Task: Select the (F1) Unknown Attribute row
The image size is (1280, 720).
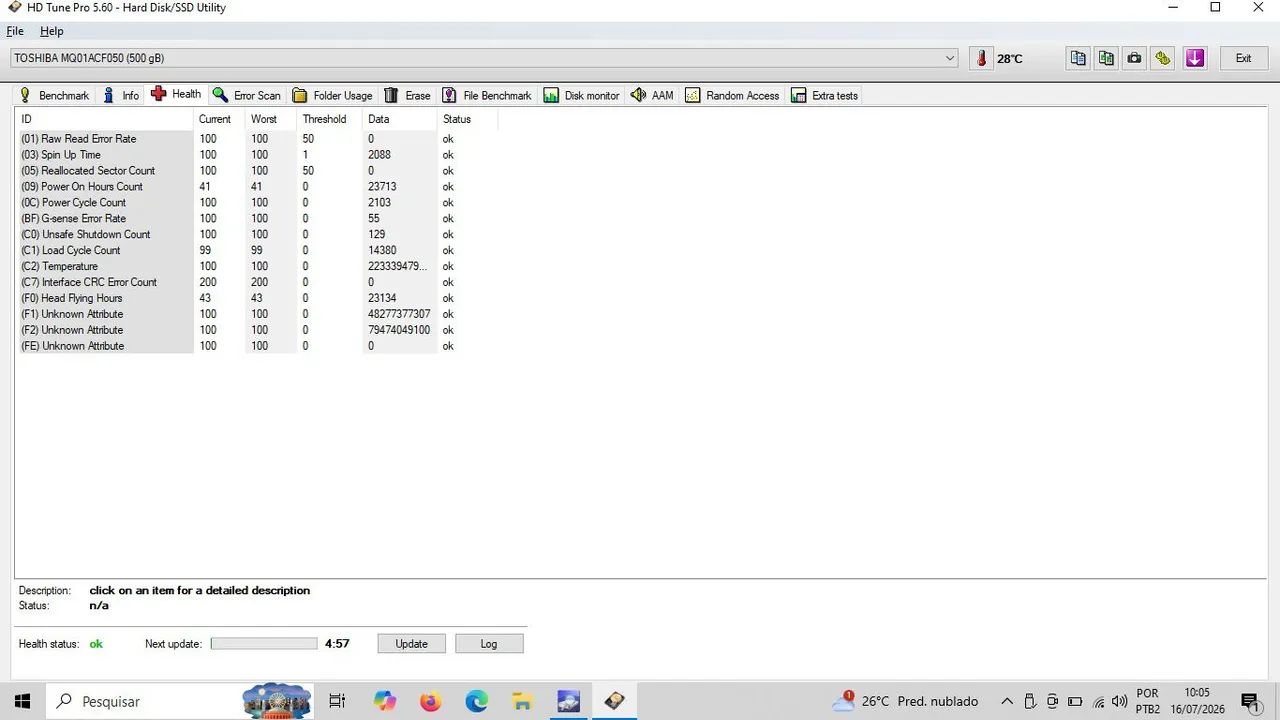Action: (257, 314)
